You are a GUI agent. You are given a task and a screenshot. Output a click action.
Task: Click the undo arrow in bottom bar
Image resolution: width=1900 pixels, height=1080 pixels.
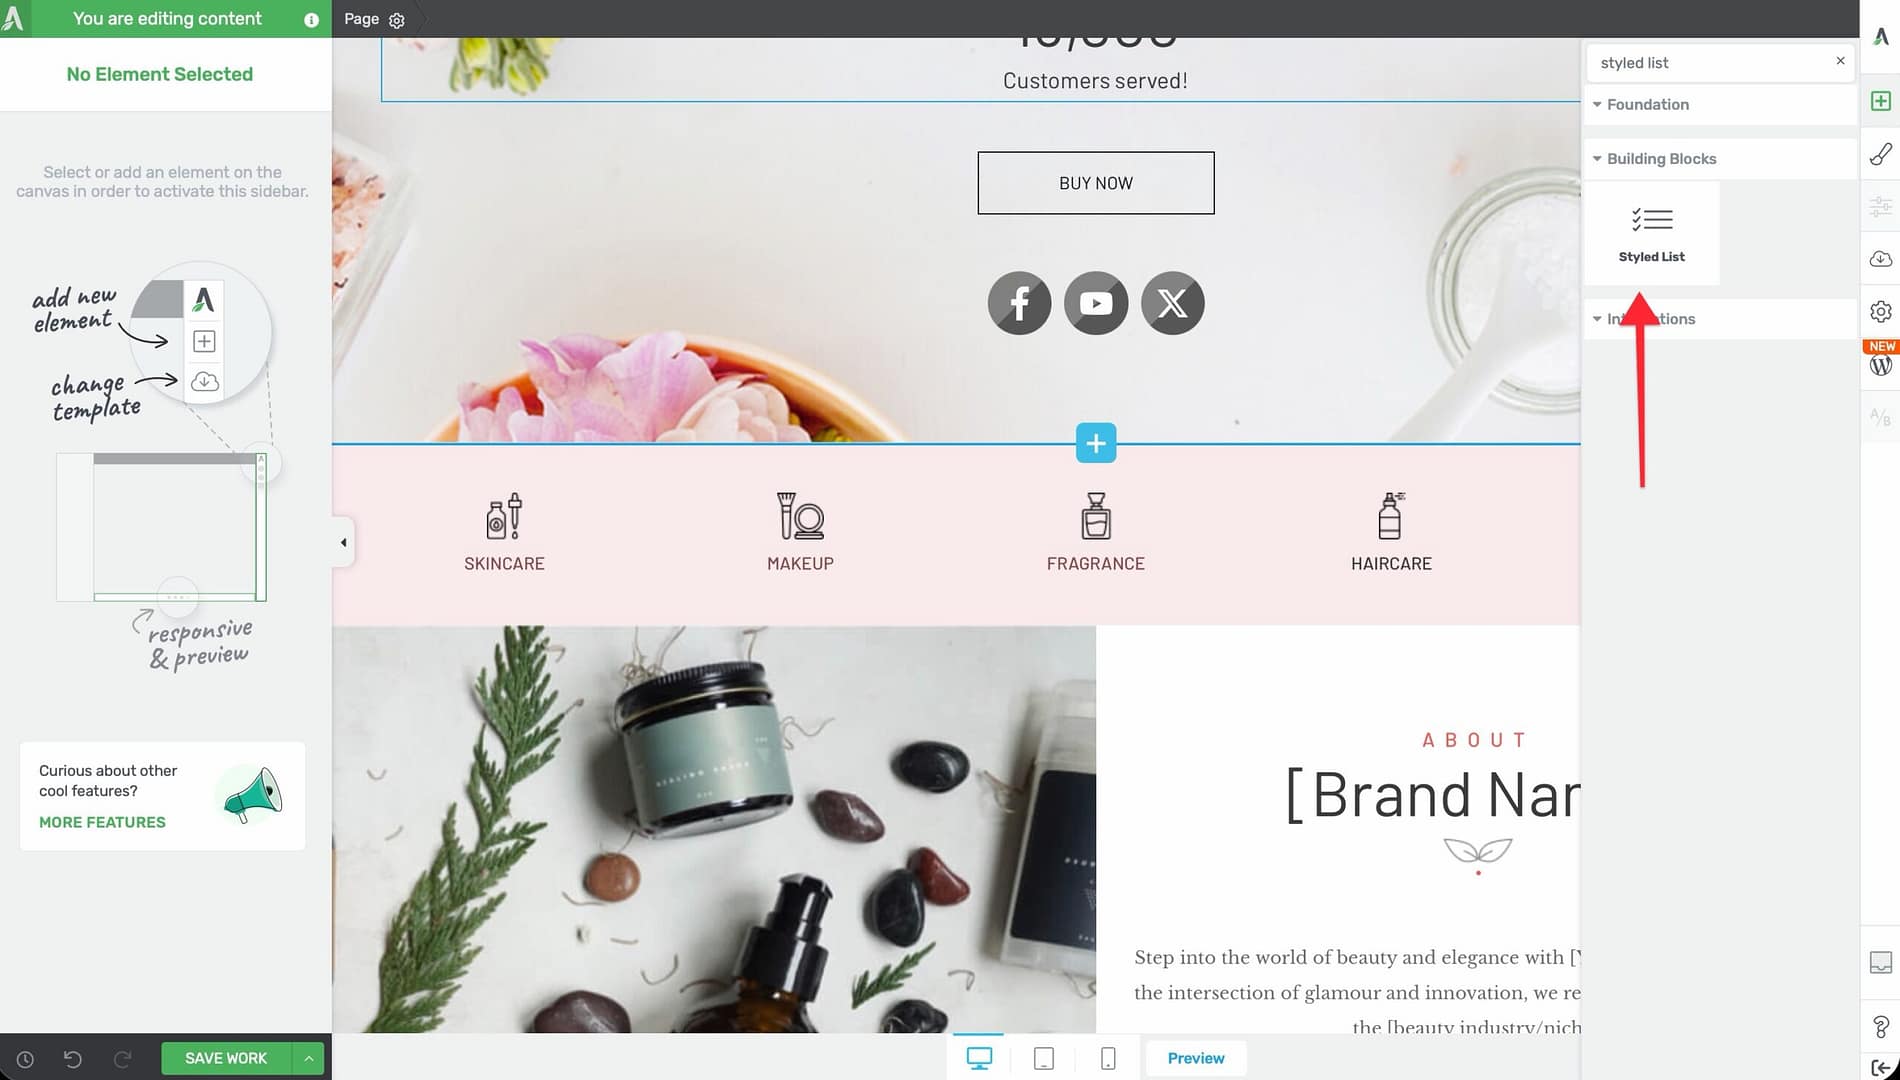tap(72, 1059)
